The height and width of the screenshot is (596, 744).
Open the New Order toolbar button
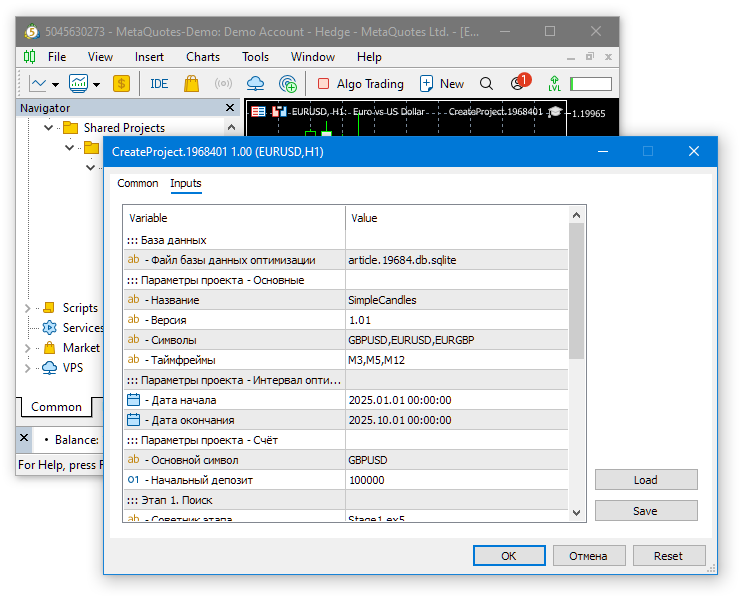(x=442, y=84)
